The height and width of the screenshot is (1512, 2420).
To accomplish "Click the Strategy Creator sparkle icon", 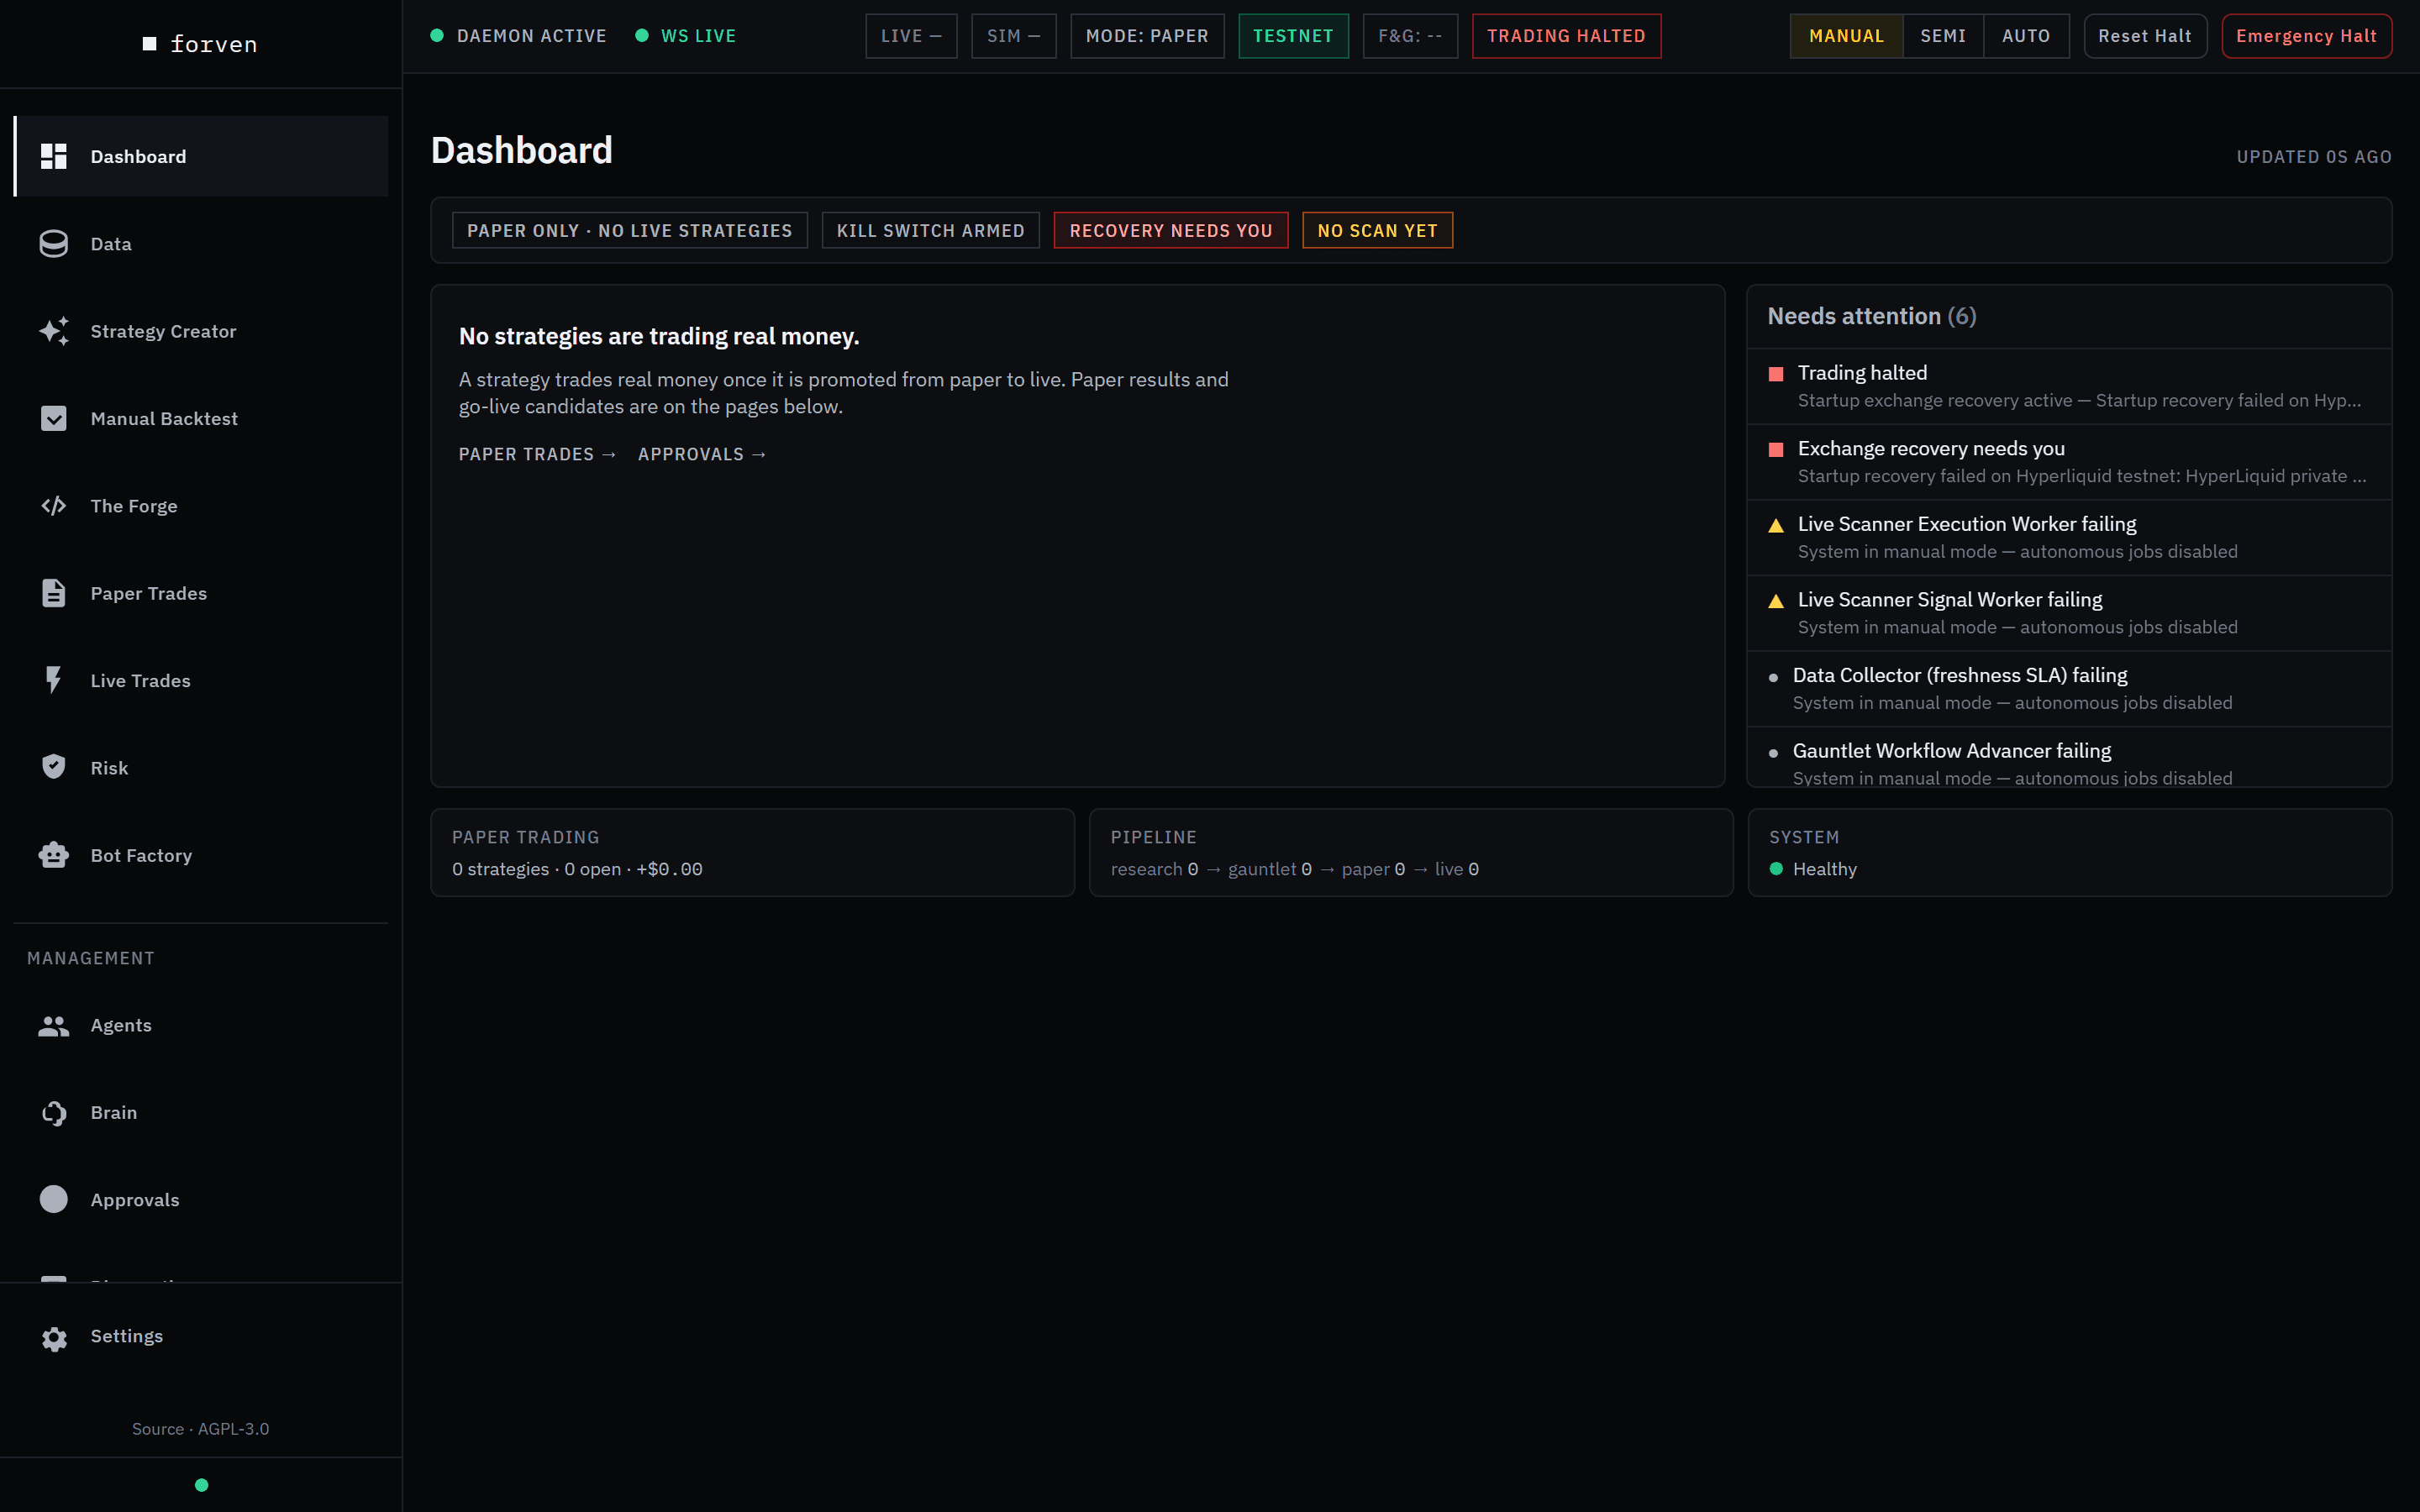I will click(54, 331).
